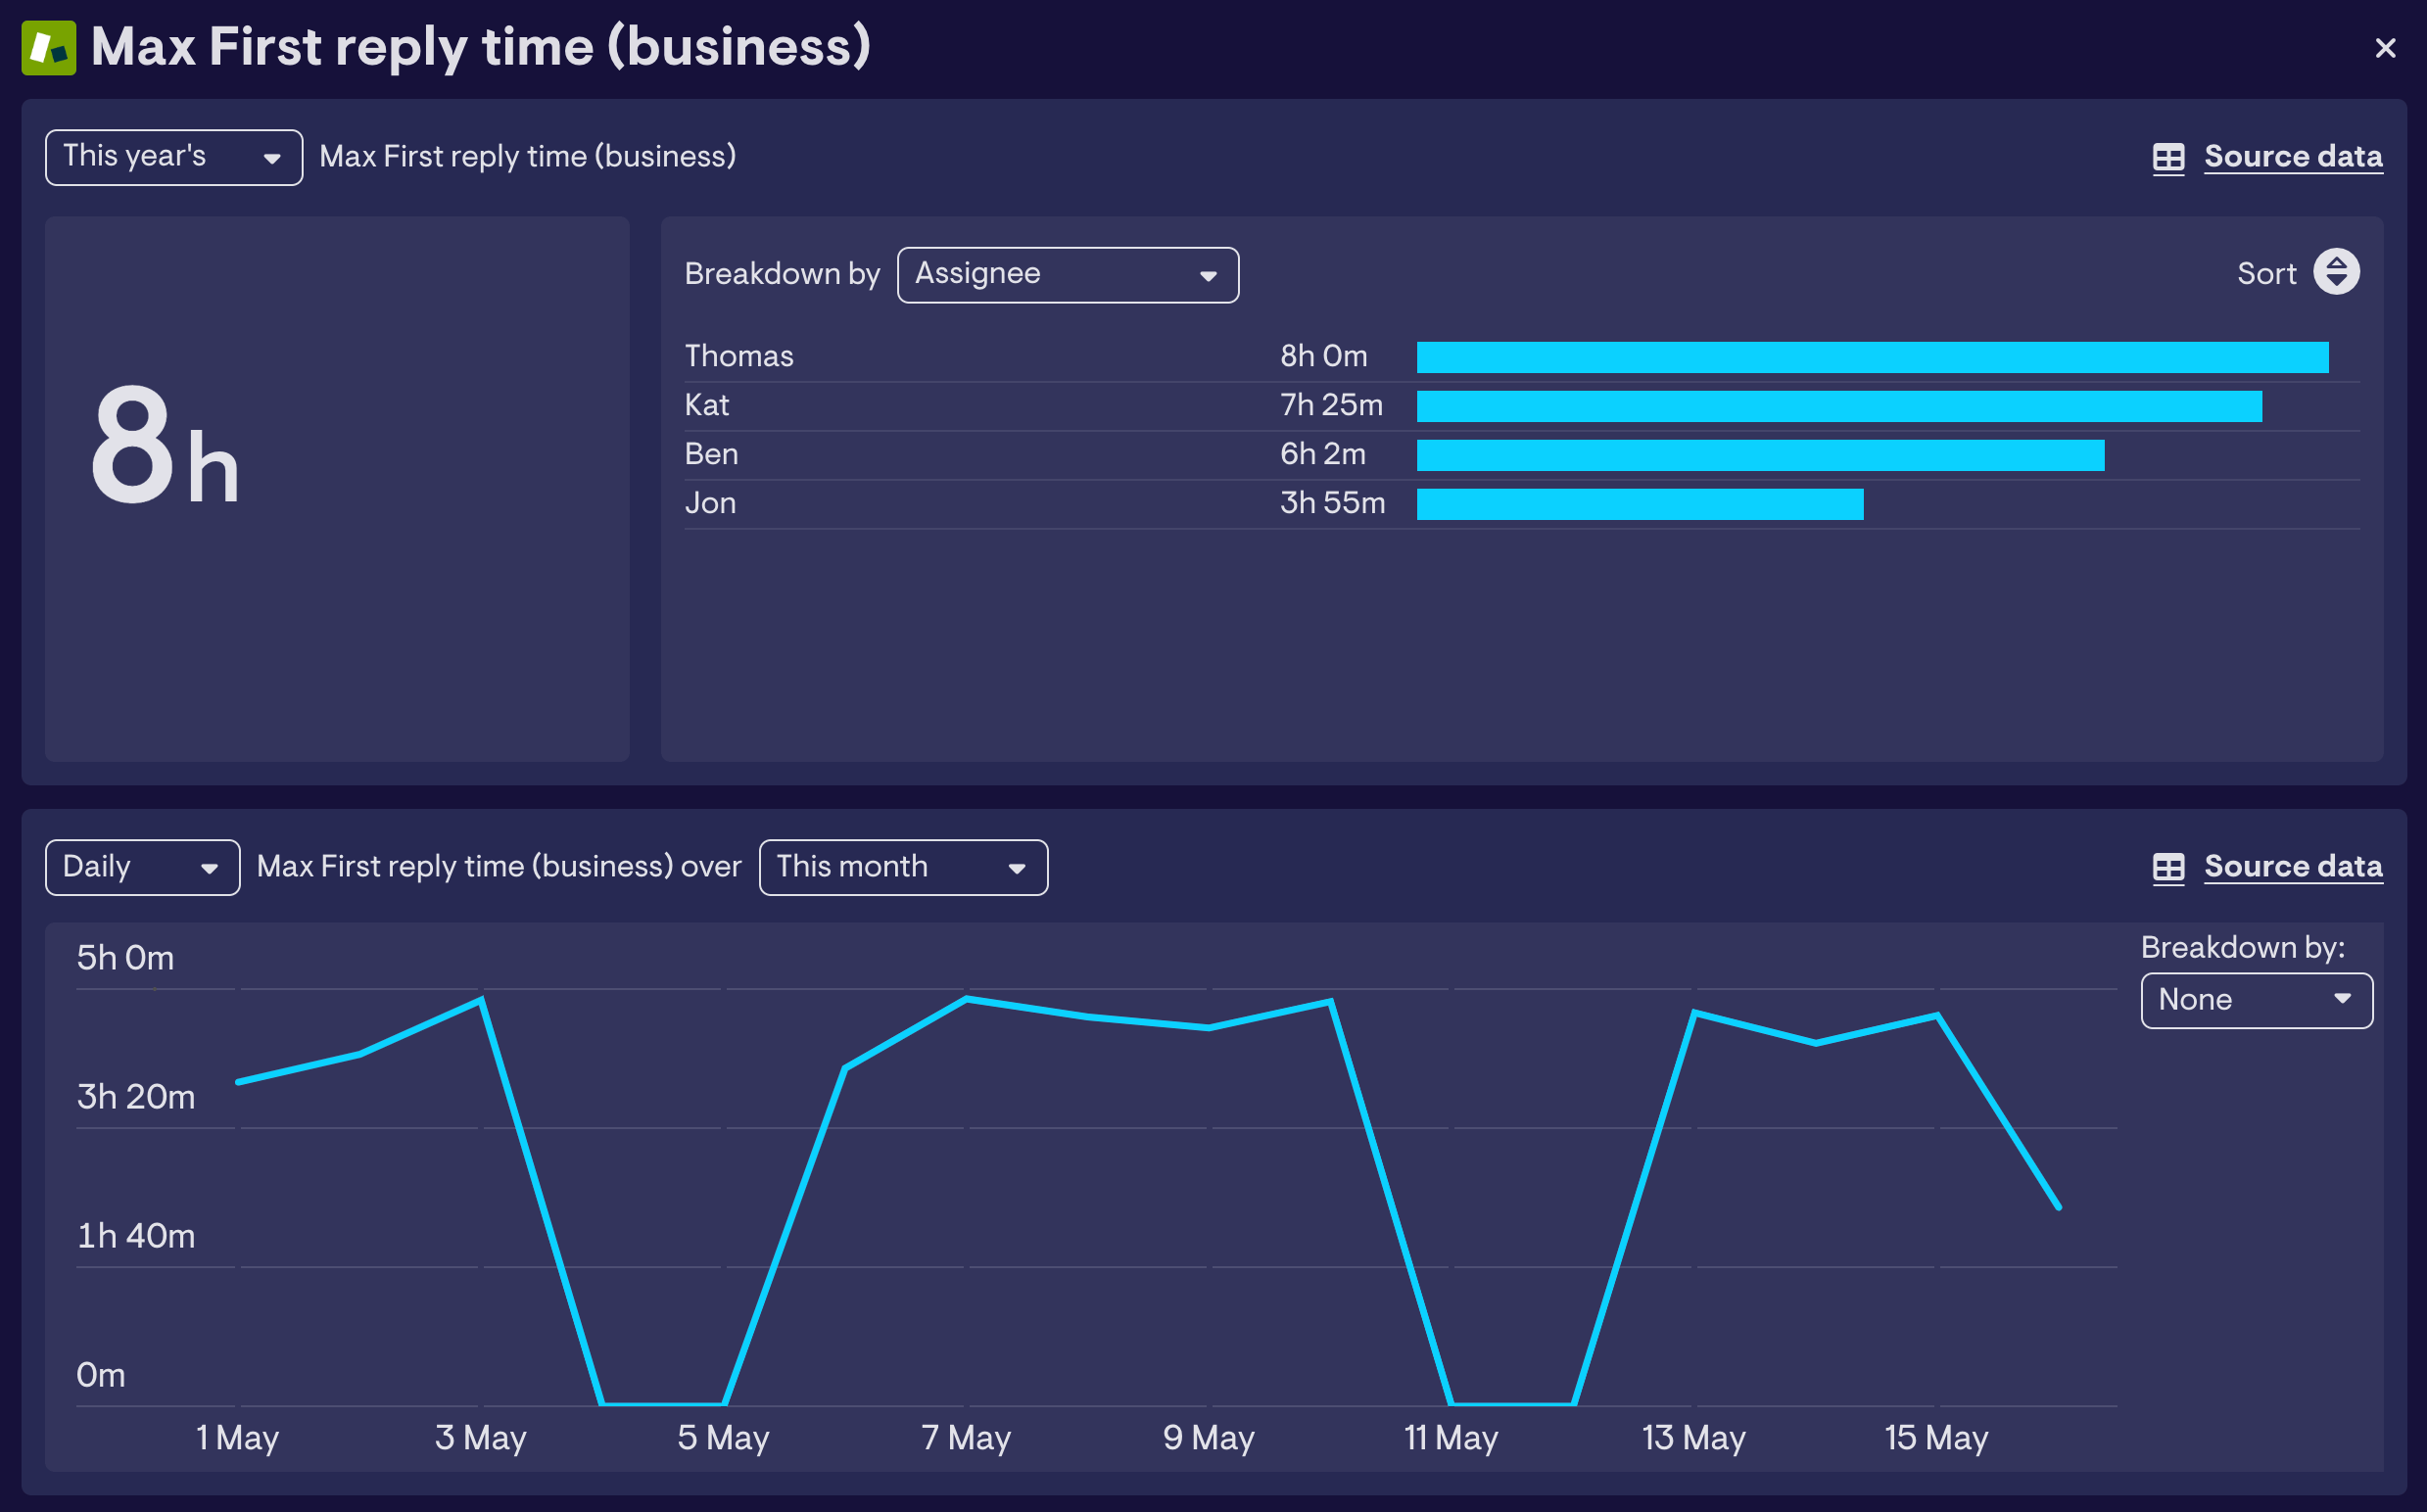Click the table icon beside lower Source data

[2168, 867]
